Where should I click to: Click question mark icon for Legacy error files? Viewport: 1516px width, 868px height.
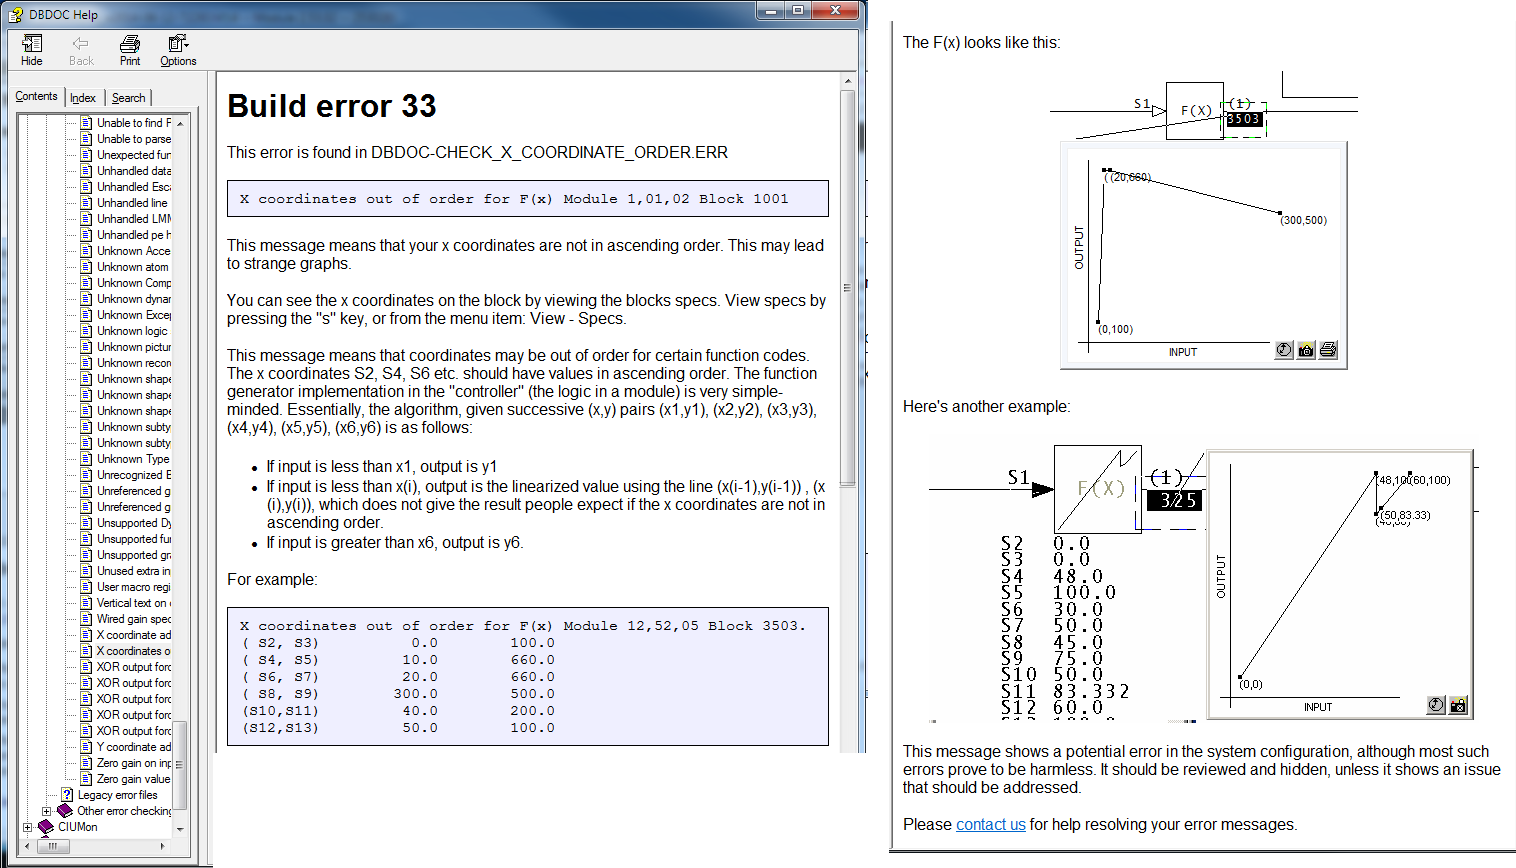(x=67, y=795)
